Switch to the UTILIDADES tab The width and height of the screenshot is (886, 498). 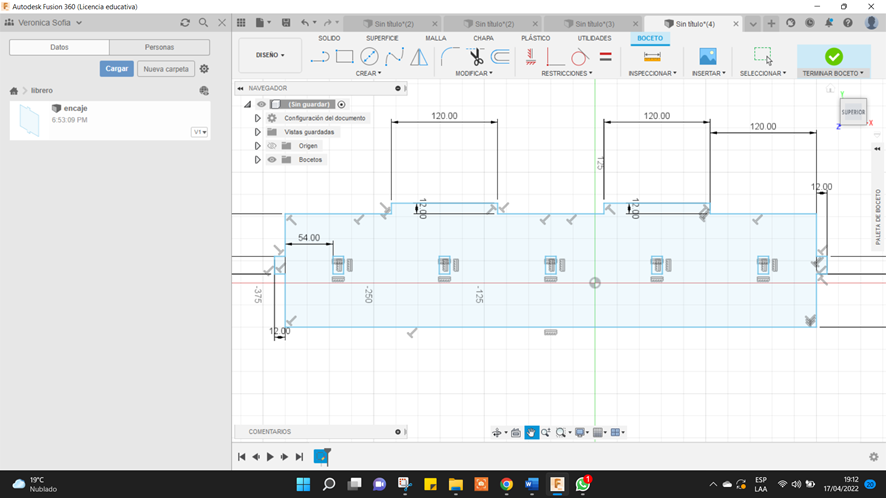tap(594, 38)
